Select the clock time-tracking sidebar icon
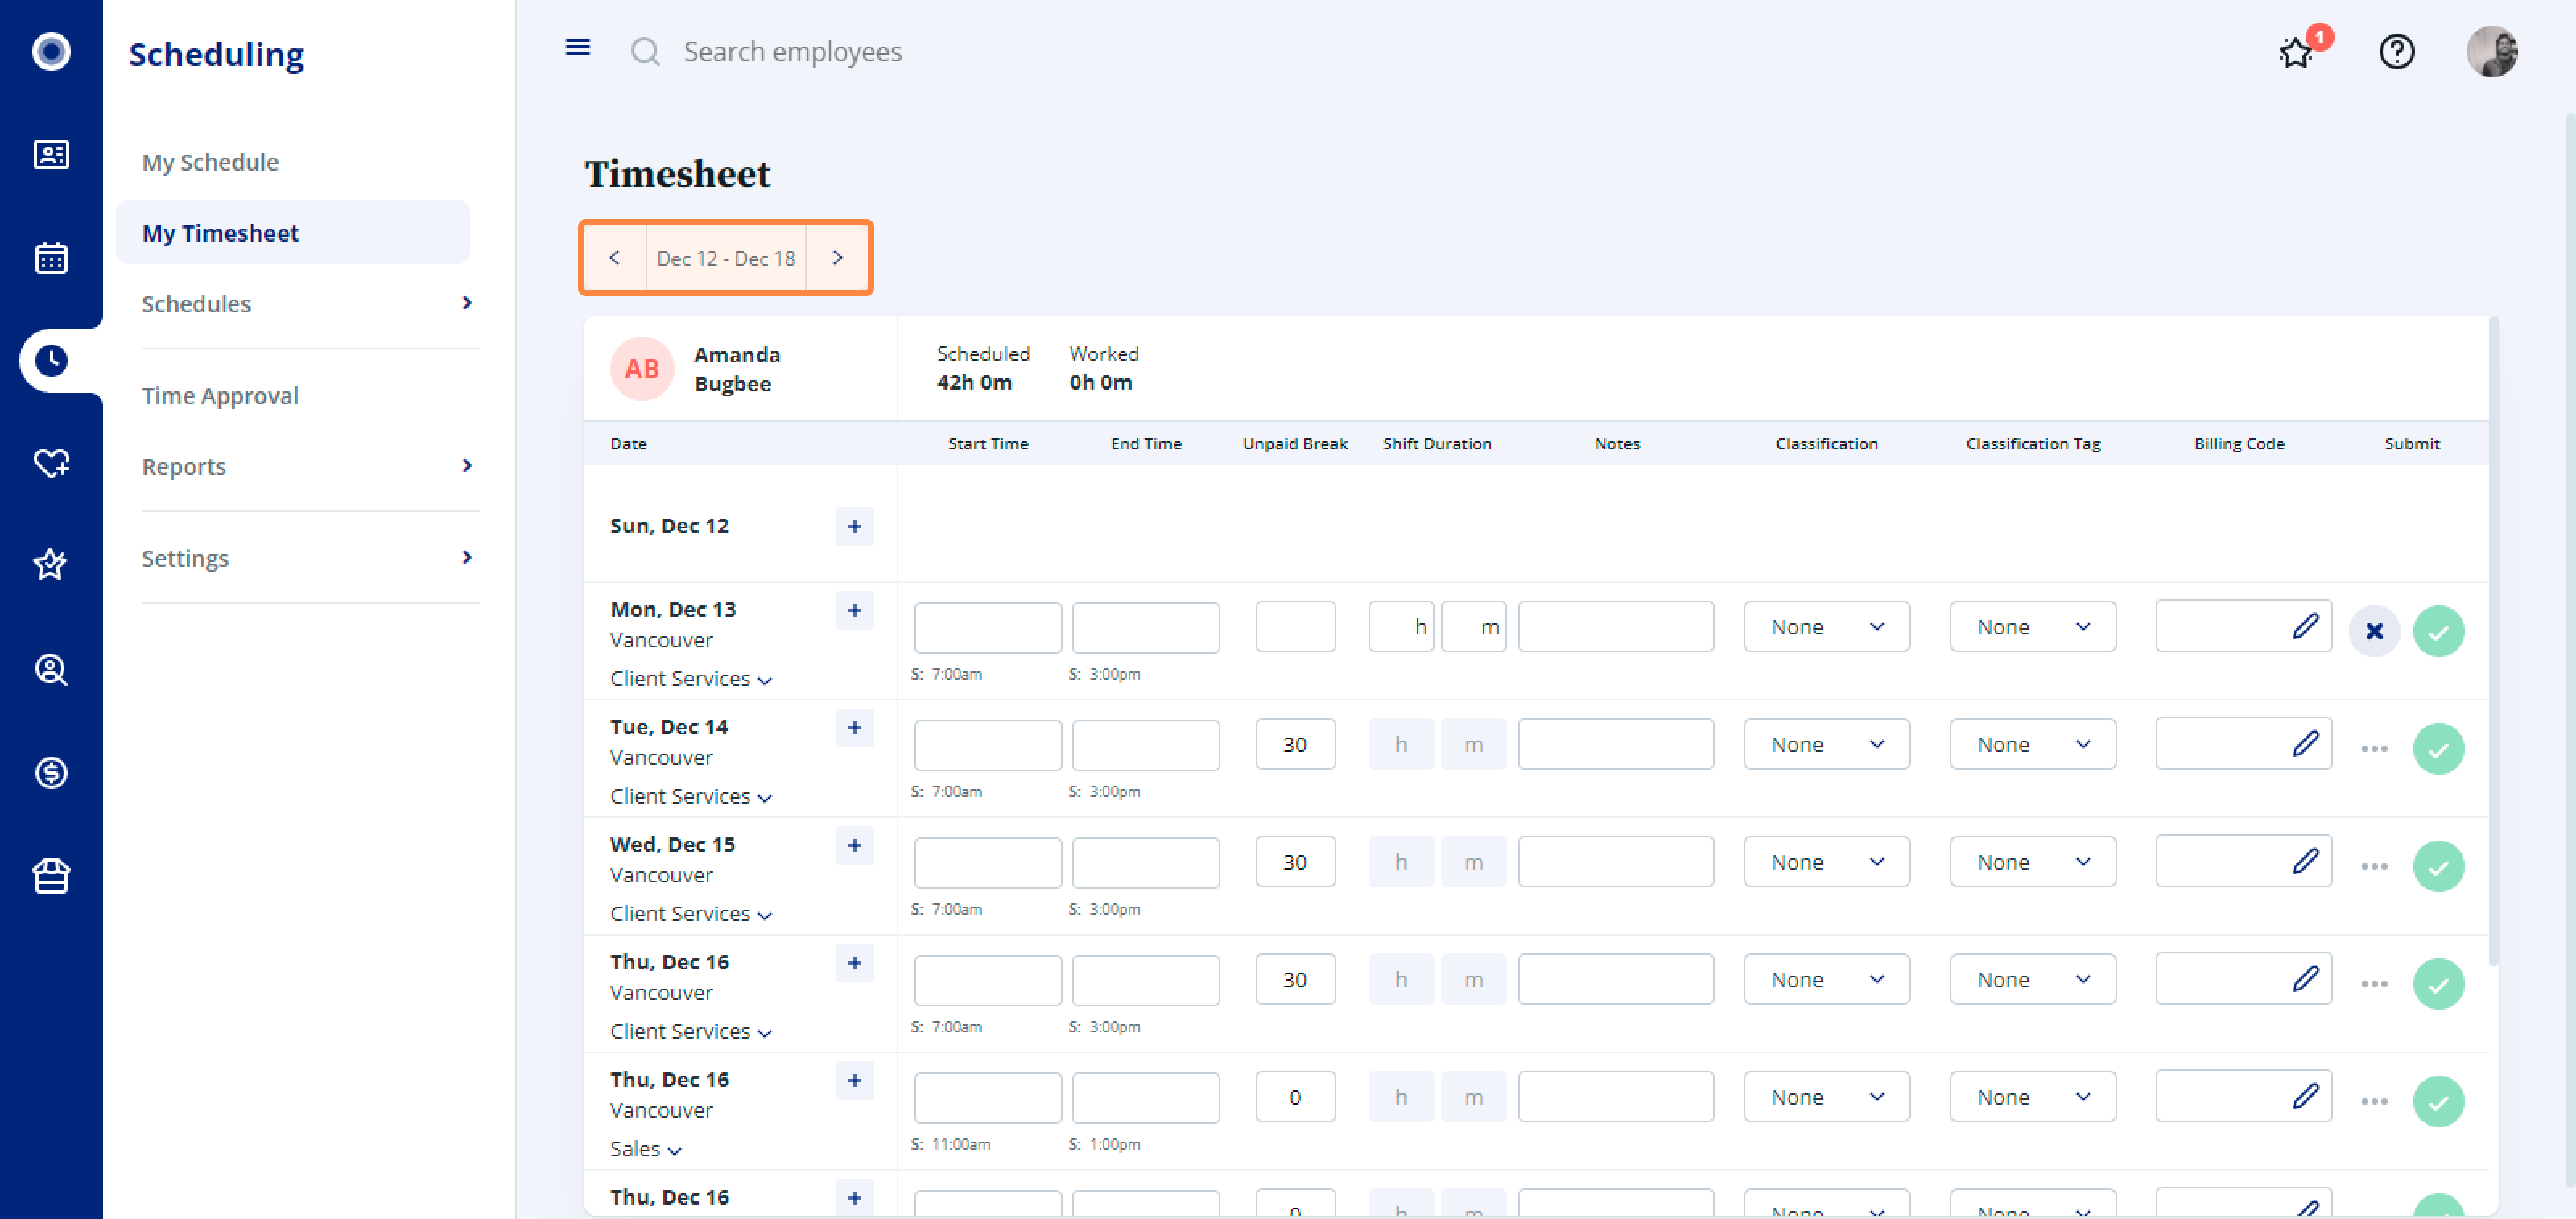This screenshot has height=1219, width=2576. click(51, 361)
